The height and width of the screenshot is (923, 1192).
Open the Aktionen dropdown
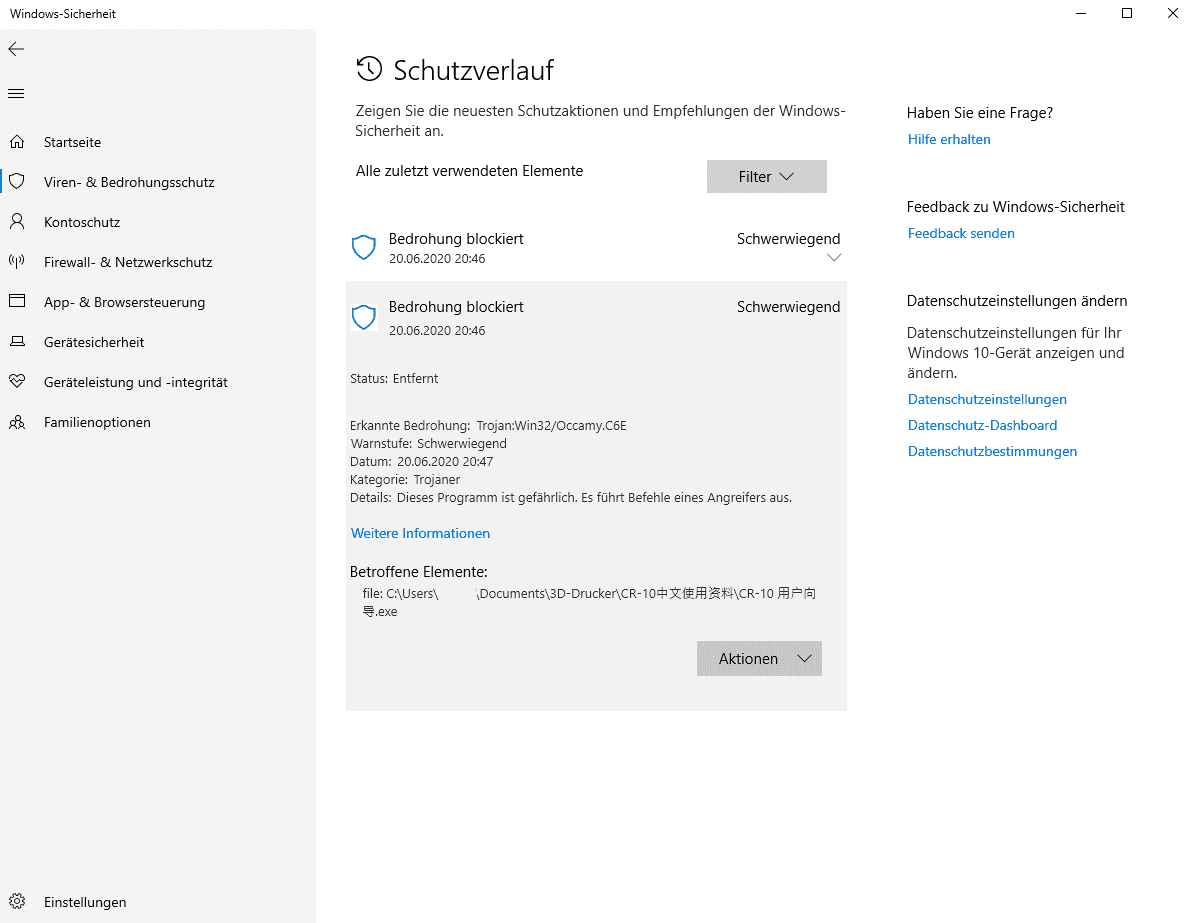pos(759,658)
